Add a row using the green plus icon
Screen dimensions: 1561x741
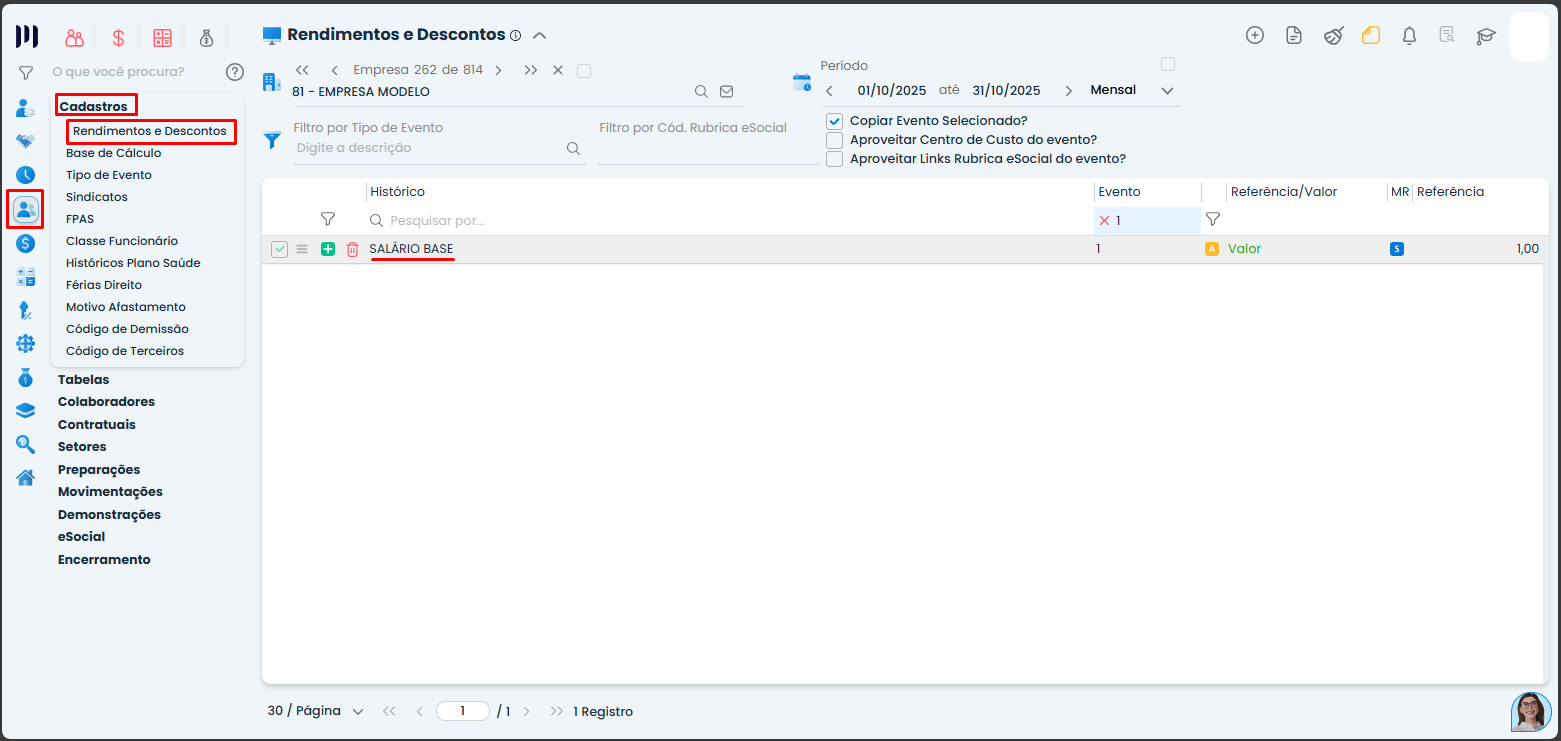[328, 249]
